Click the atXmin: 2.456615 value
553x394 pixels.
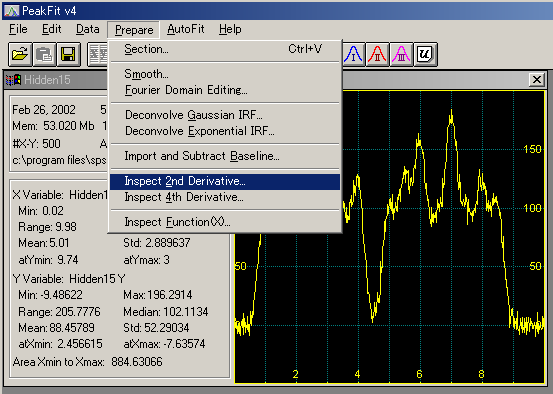(x=60, y=344)
